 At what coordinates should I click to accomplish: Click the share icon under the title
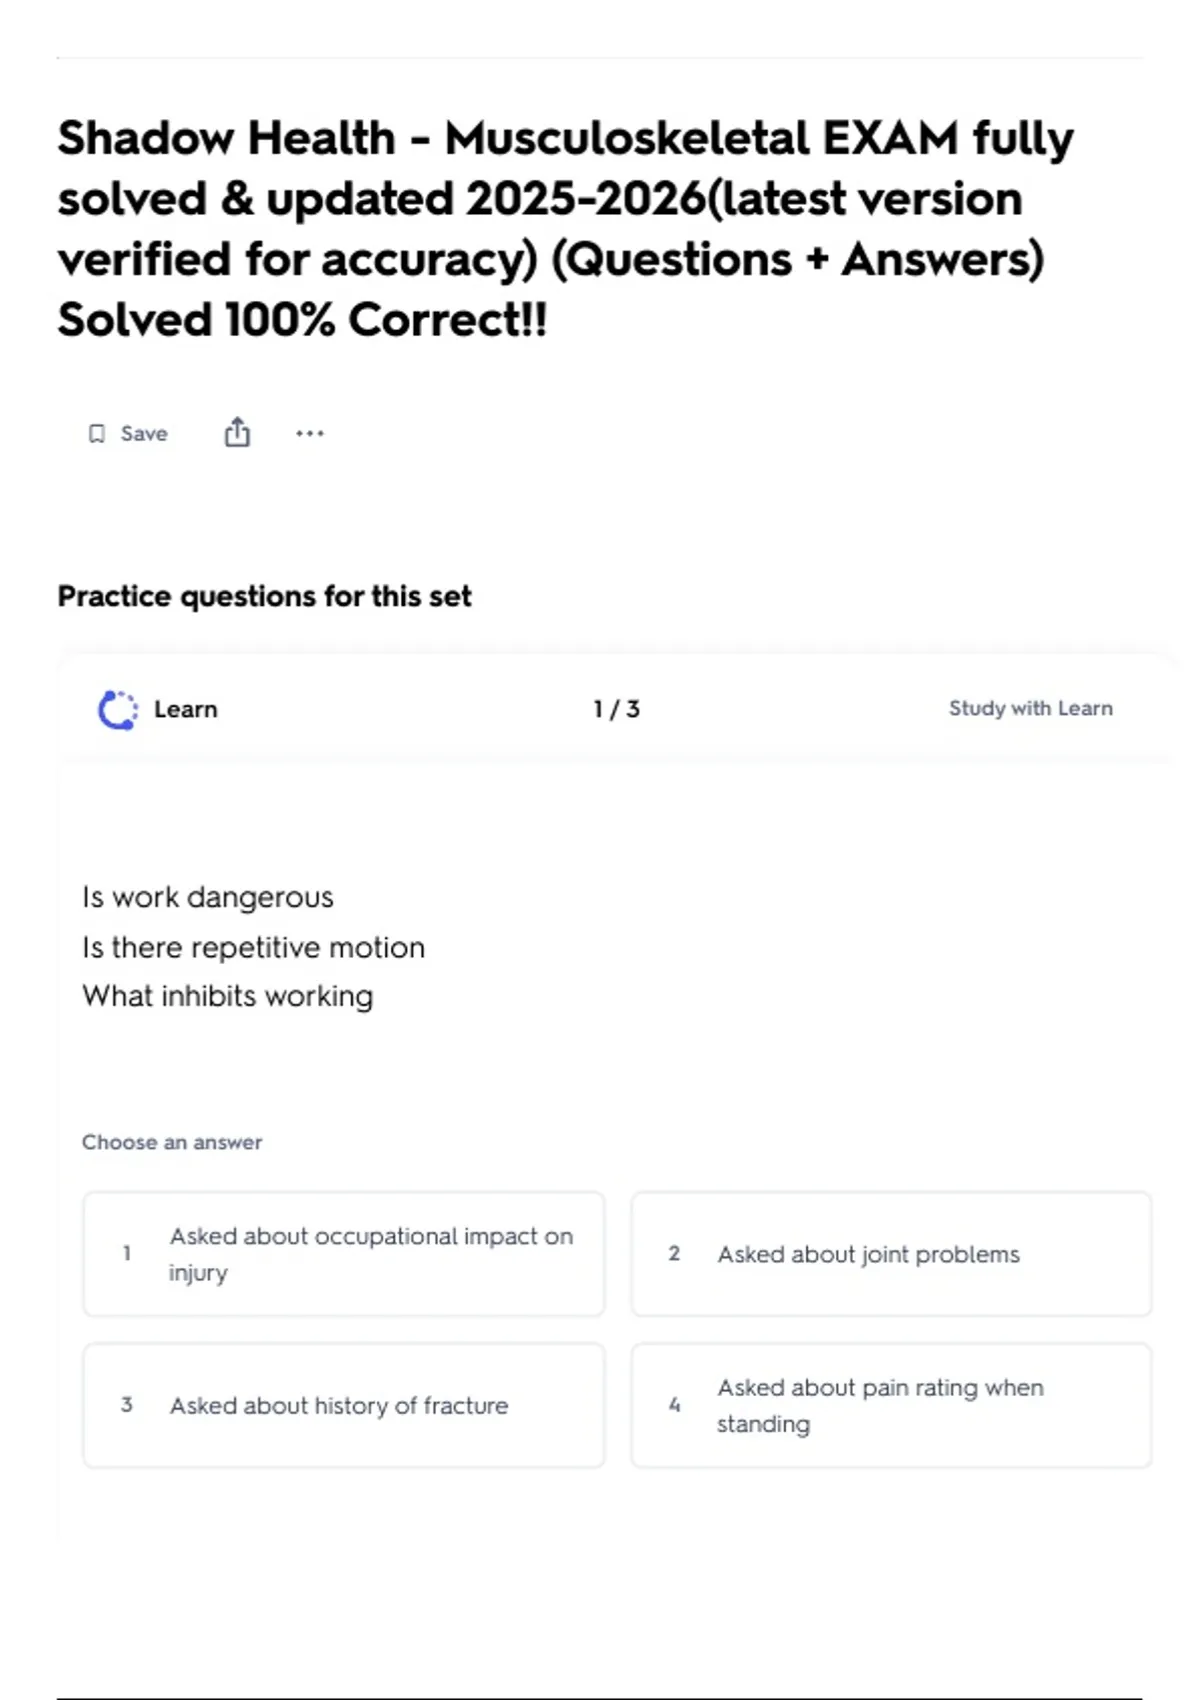point(237,432)
